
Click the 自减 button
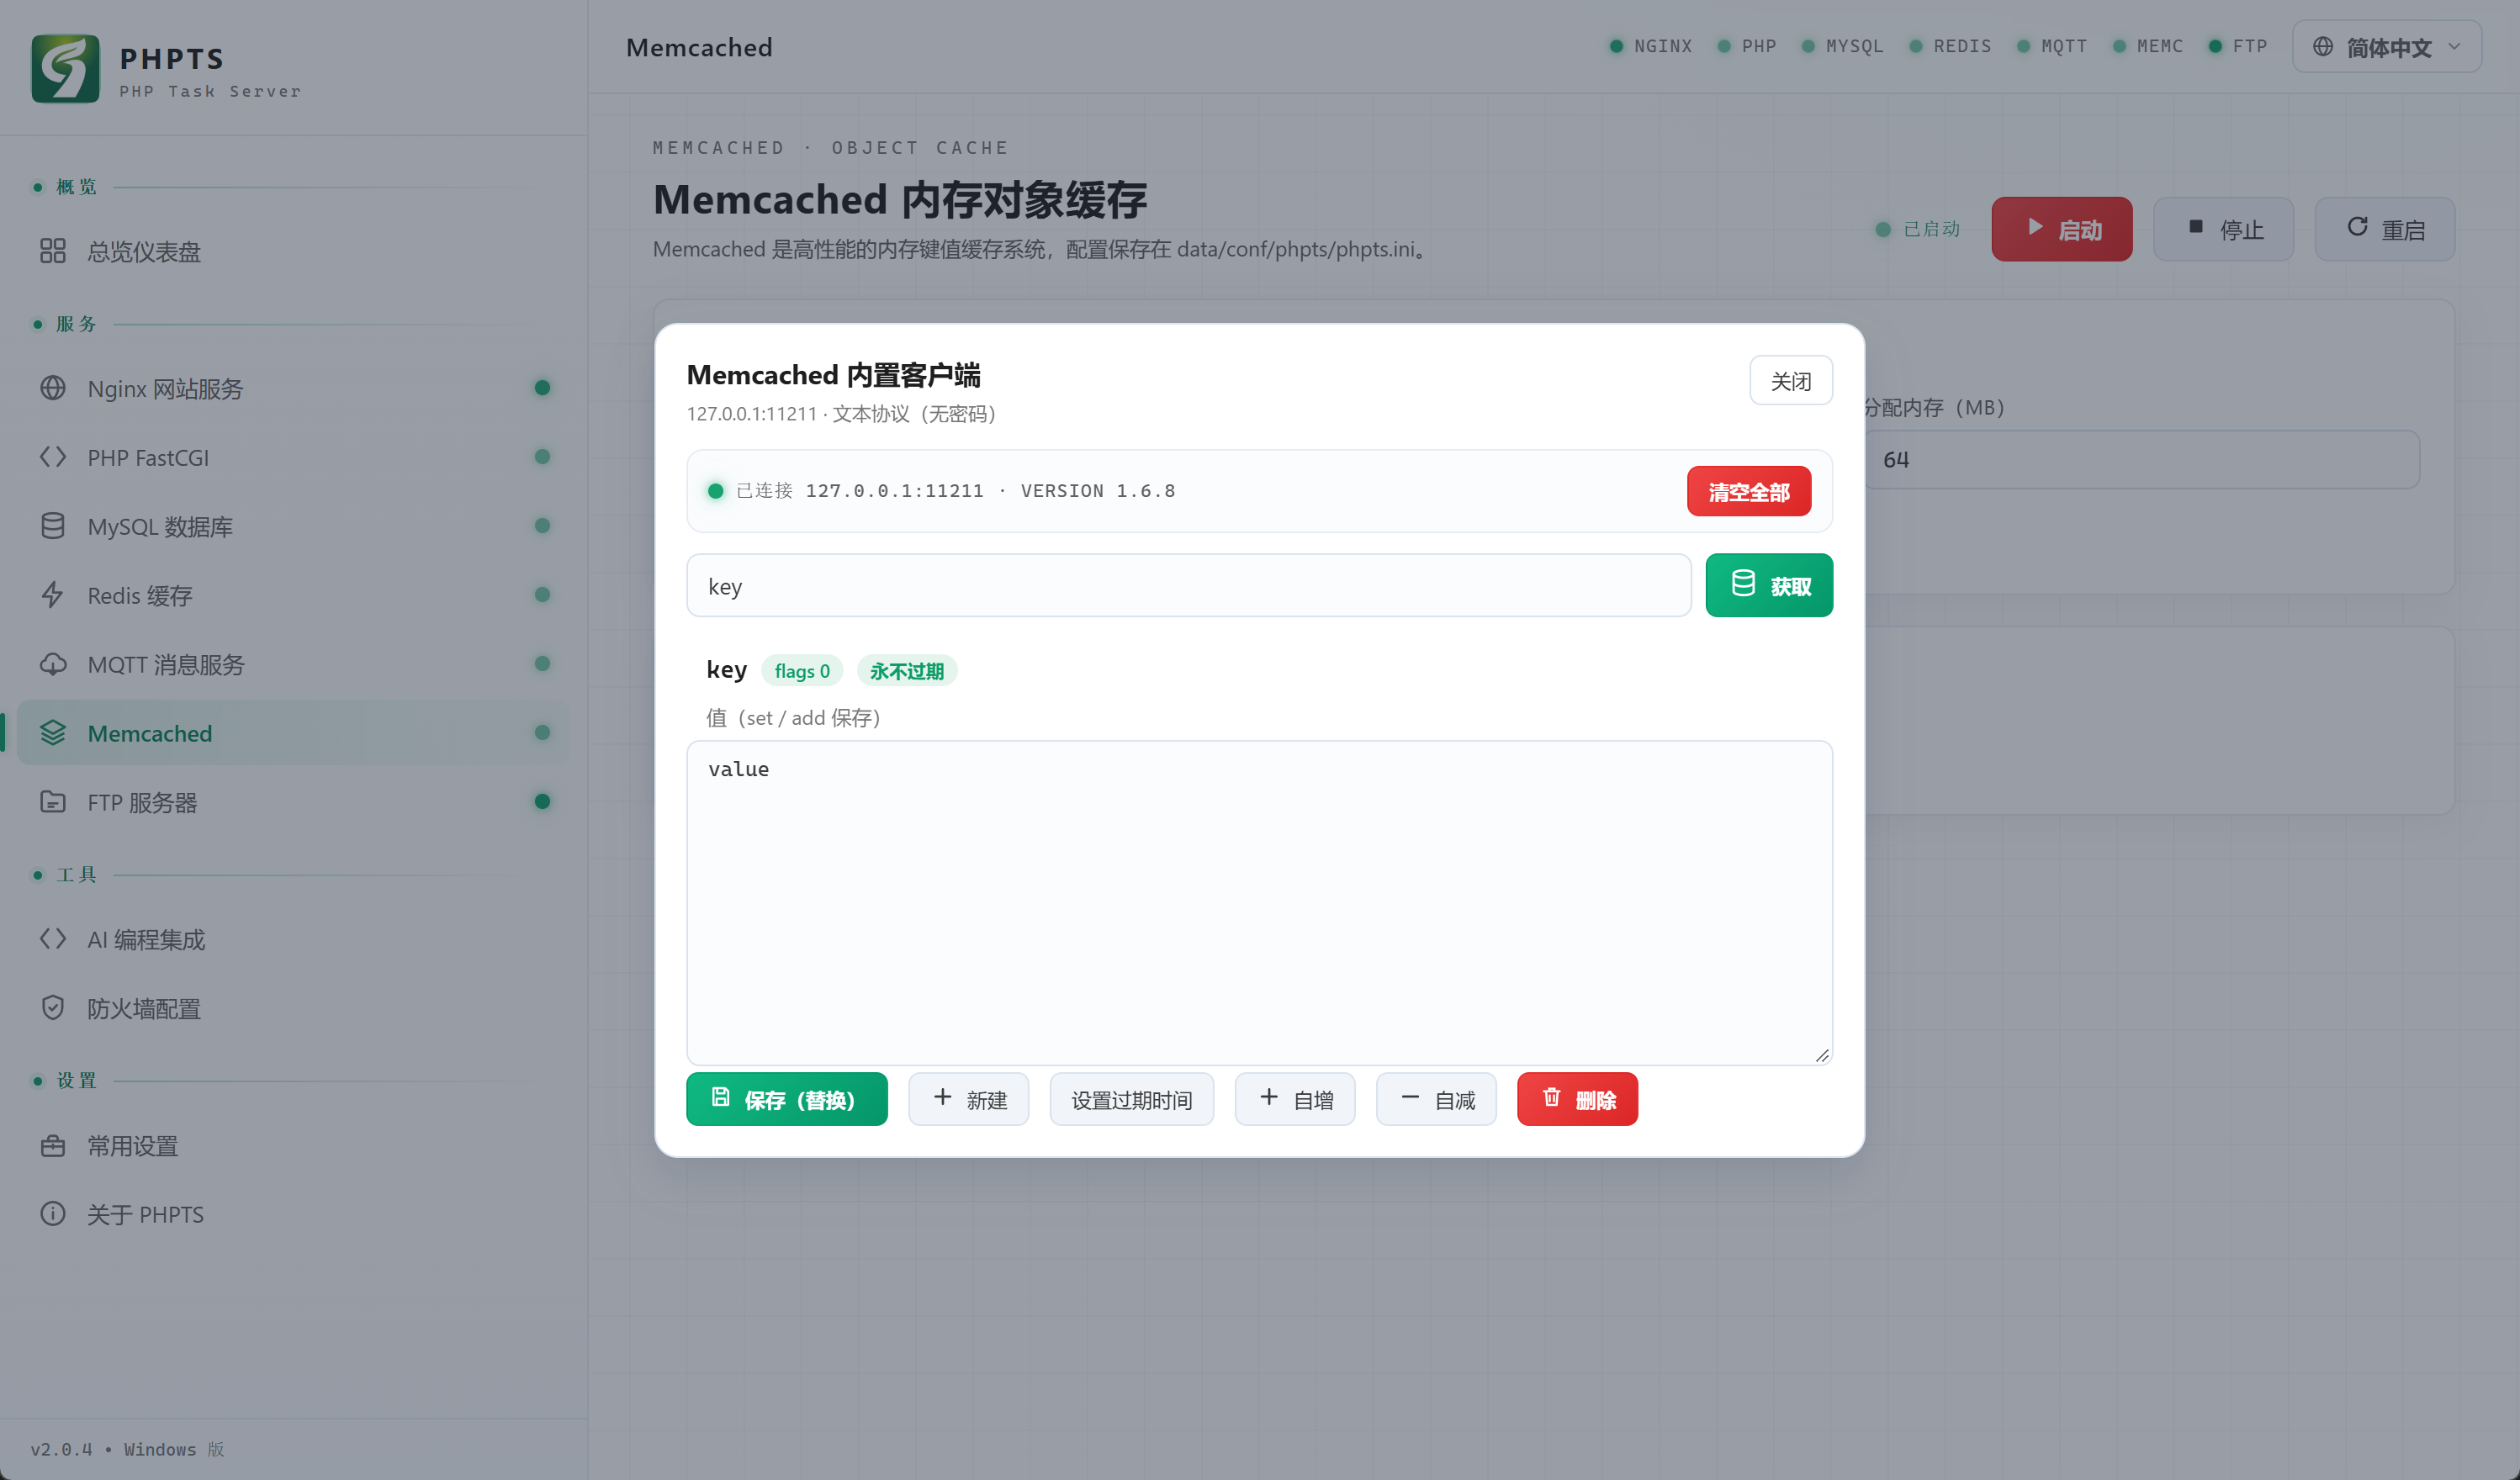click(1436, 1100)
